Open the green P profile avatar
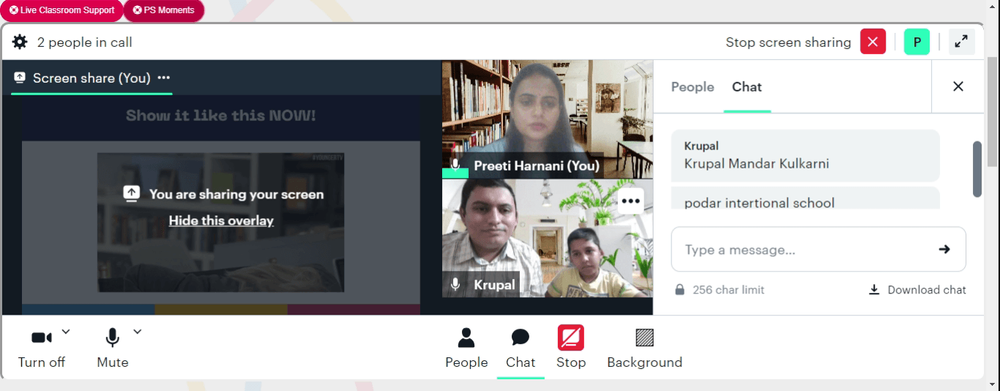1000x391 pixels. [x=916, y=42]
